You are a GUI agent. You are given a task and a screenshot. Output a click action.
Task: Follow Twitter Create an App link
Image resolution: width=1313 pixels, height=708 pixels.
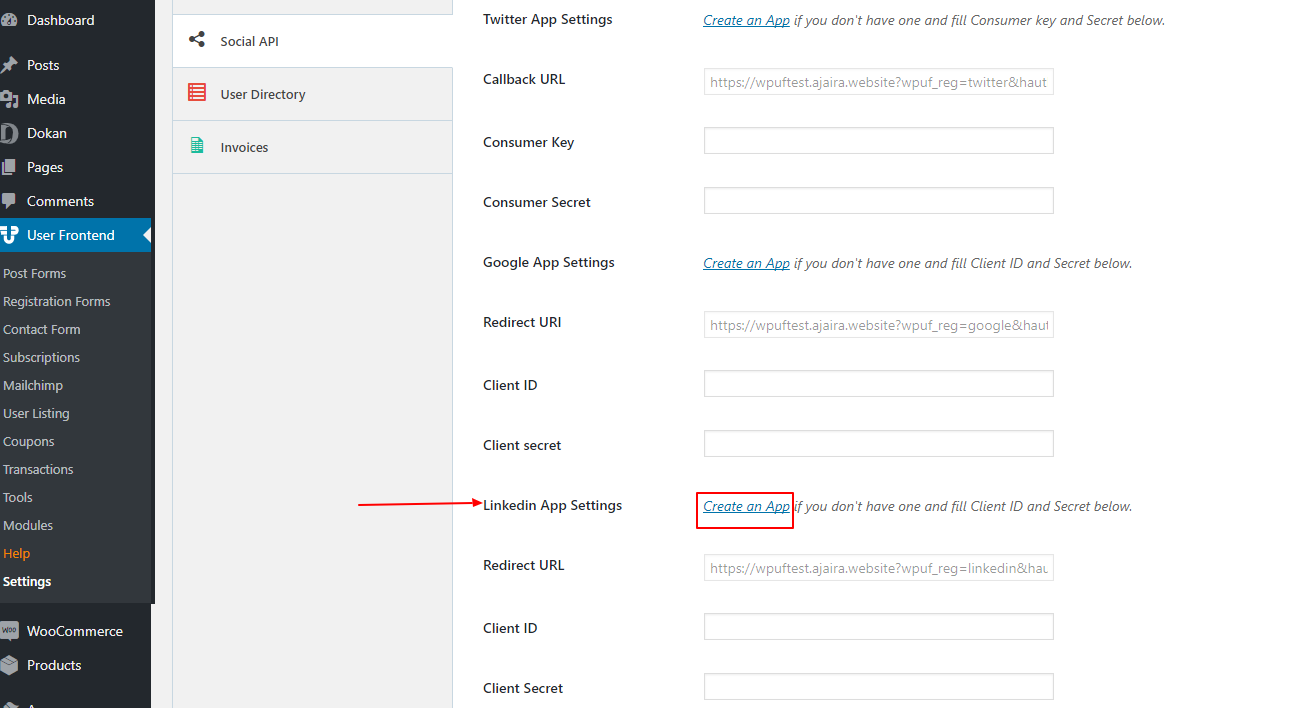point(746,20)
